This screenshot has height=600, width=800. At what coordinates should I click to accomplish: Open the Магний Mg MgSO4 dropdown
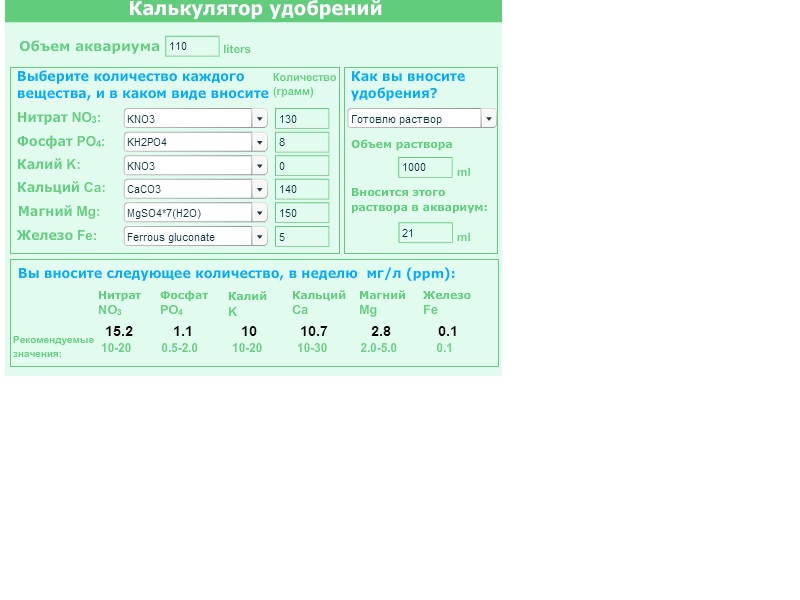[195, 213]
